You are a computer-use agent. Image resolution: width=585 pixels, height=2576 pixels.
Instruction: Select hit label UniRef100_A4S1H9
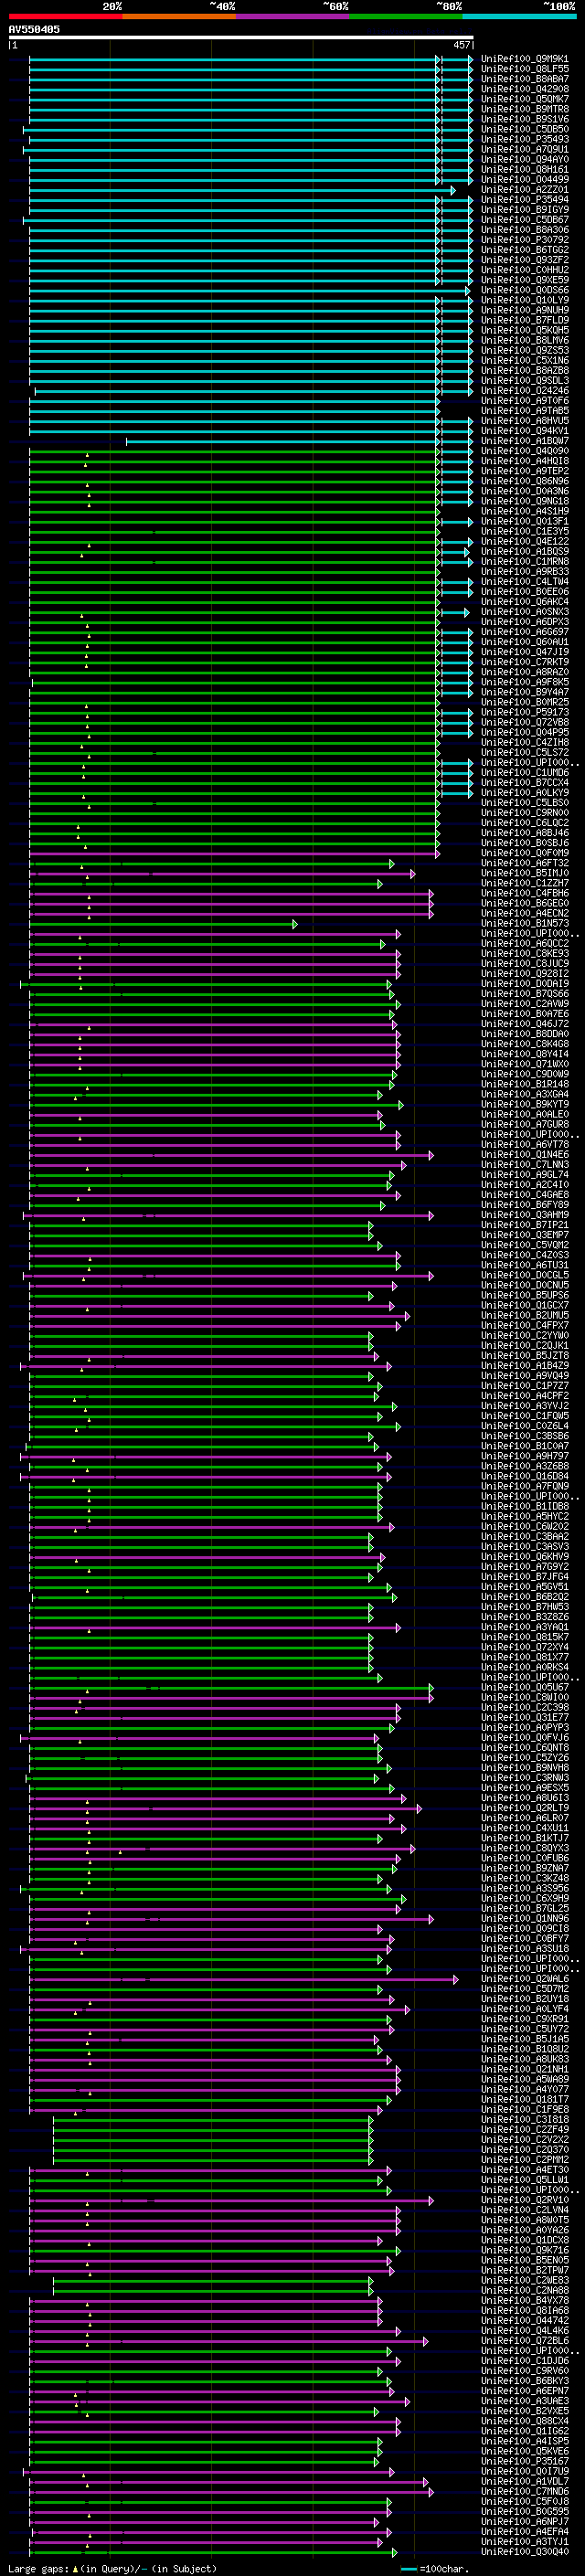pyautogui.click(x=524, y=511)
